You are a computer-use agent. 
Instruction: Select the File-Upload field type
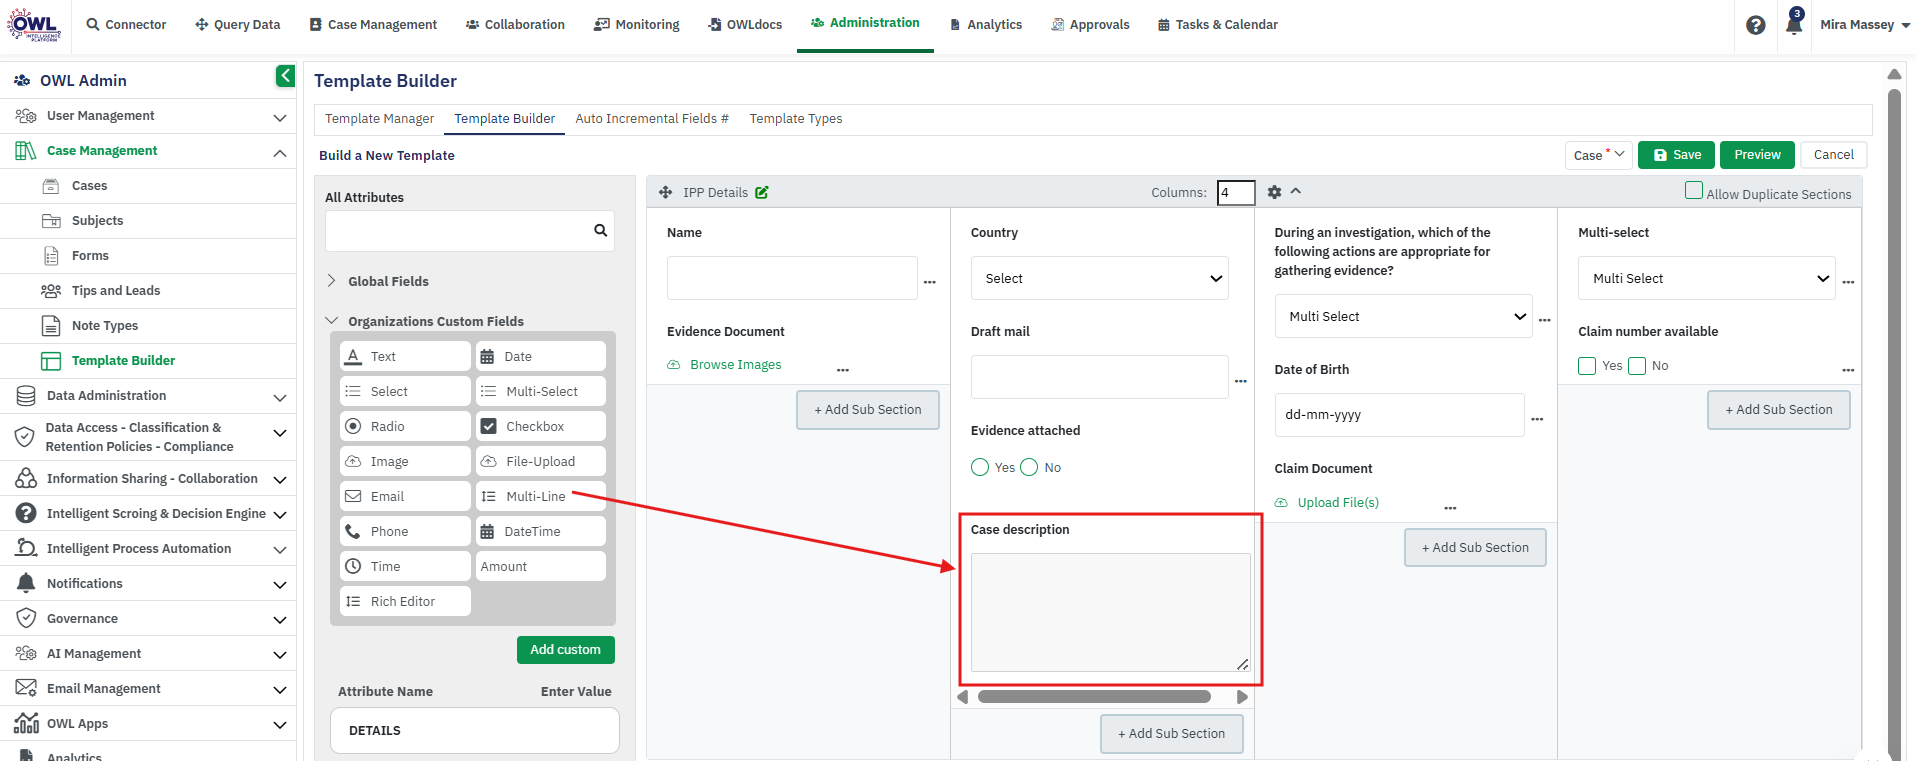[x=541, y=461]
